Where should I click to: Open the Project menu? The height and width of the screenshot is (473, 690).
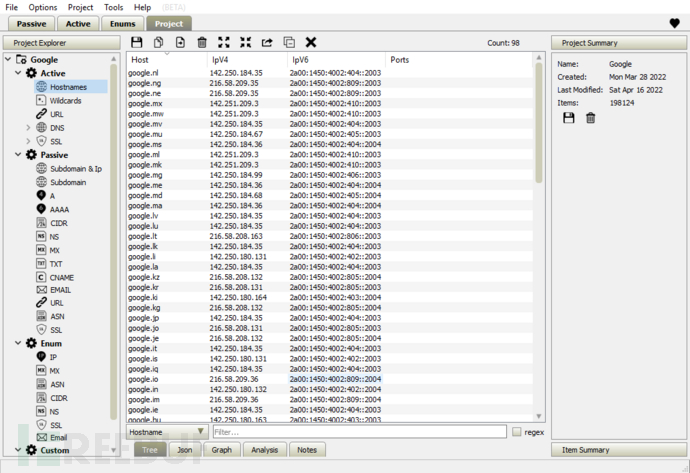pos(80,7)
